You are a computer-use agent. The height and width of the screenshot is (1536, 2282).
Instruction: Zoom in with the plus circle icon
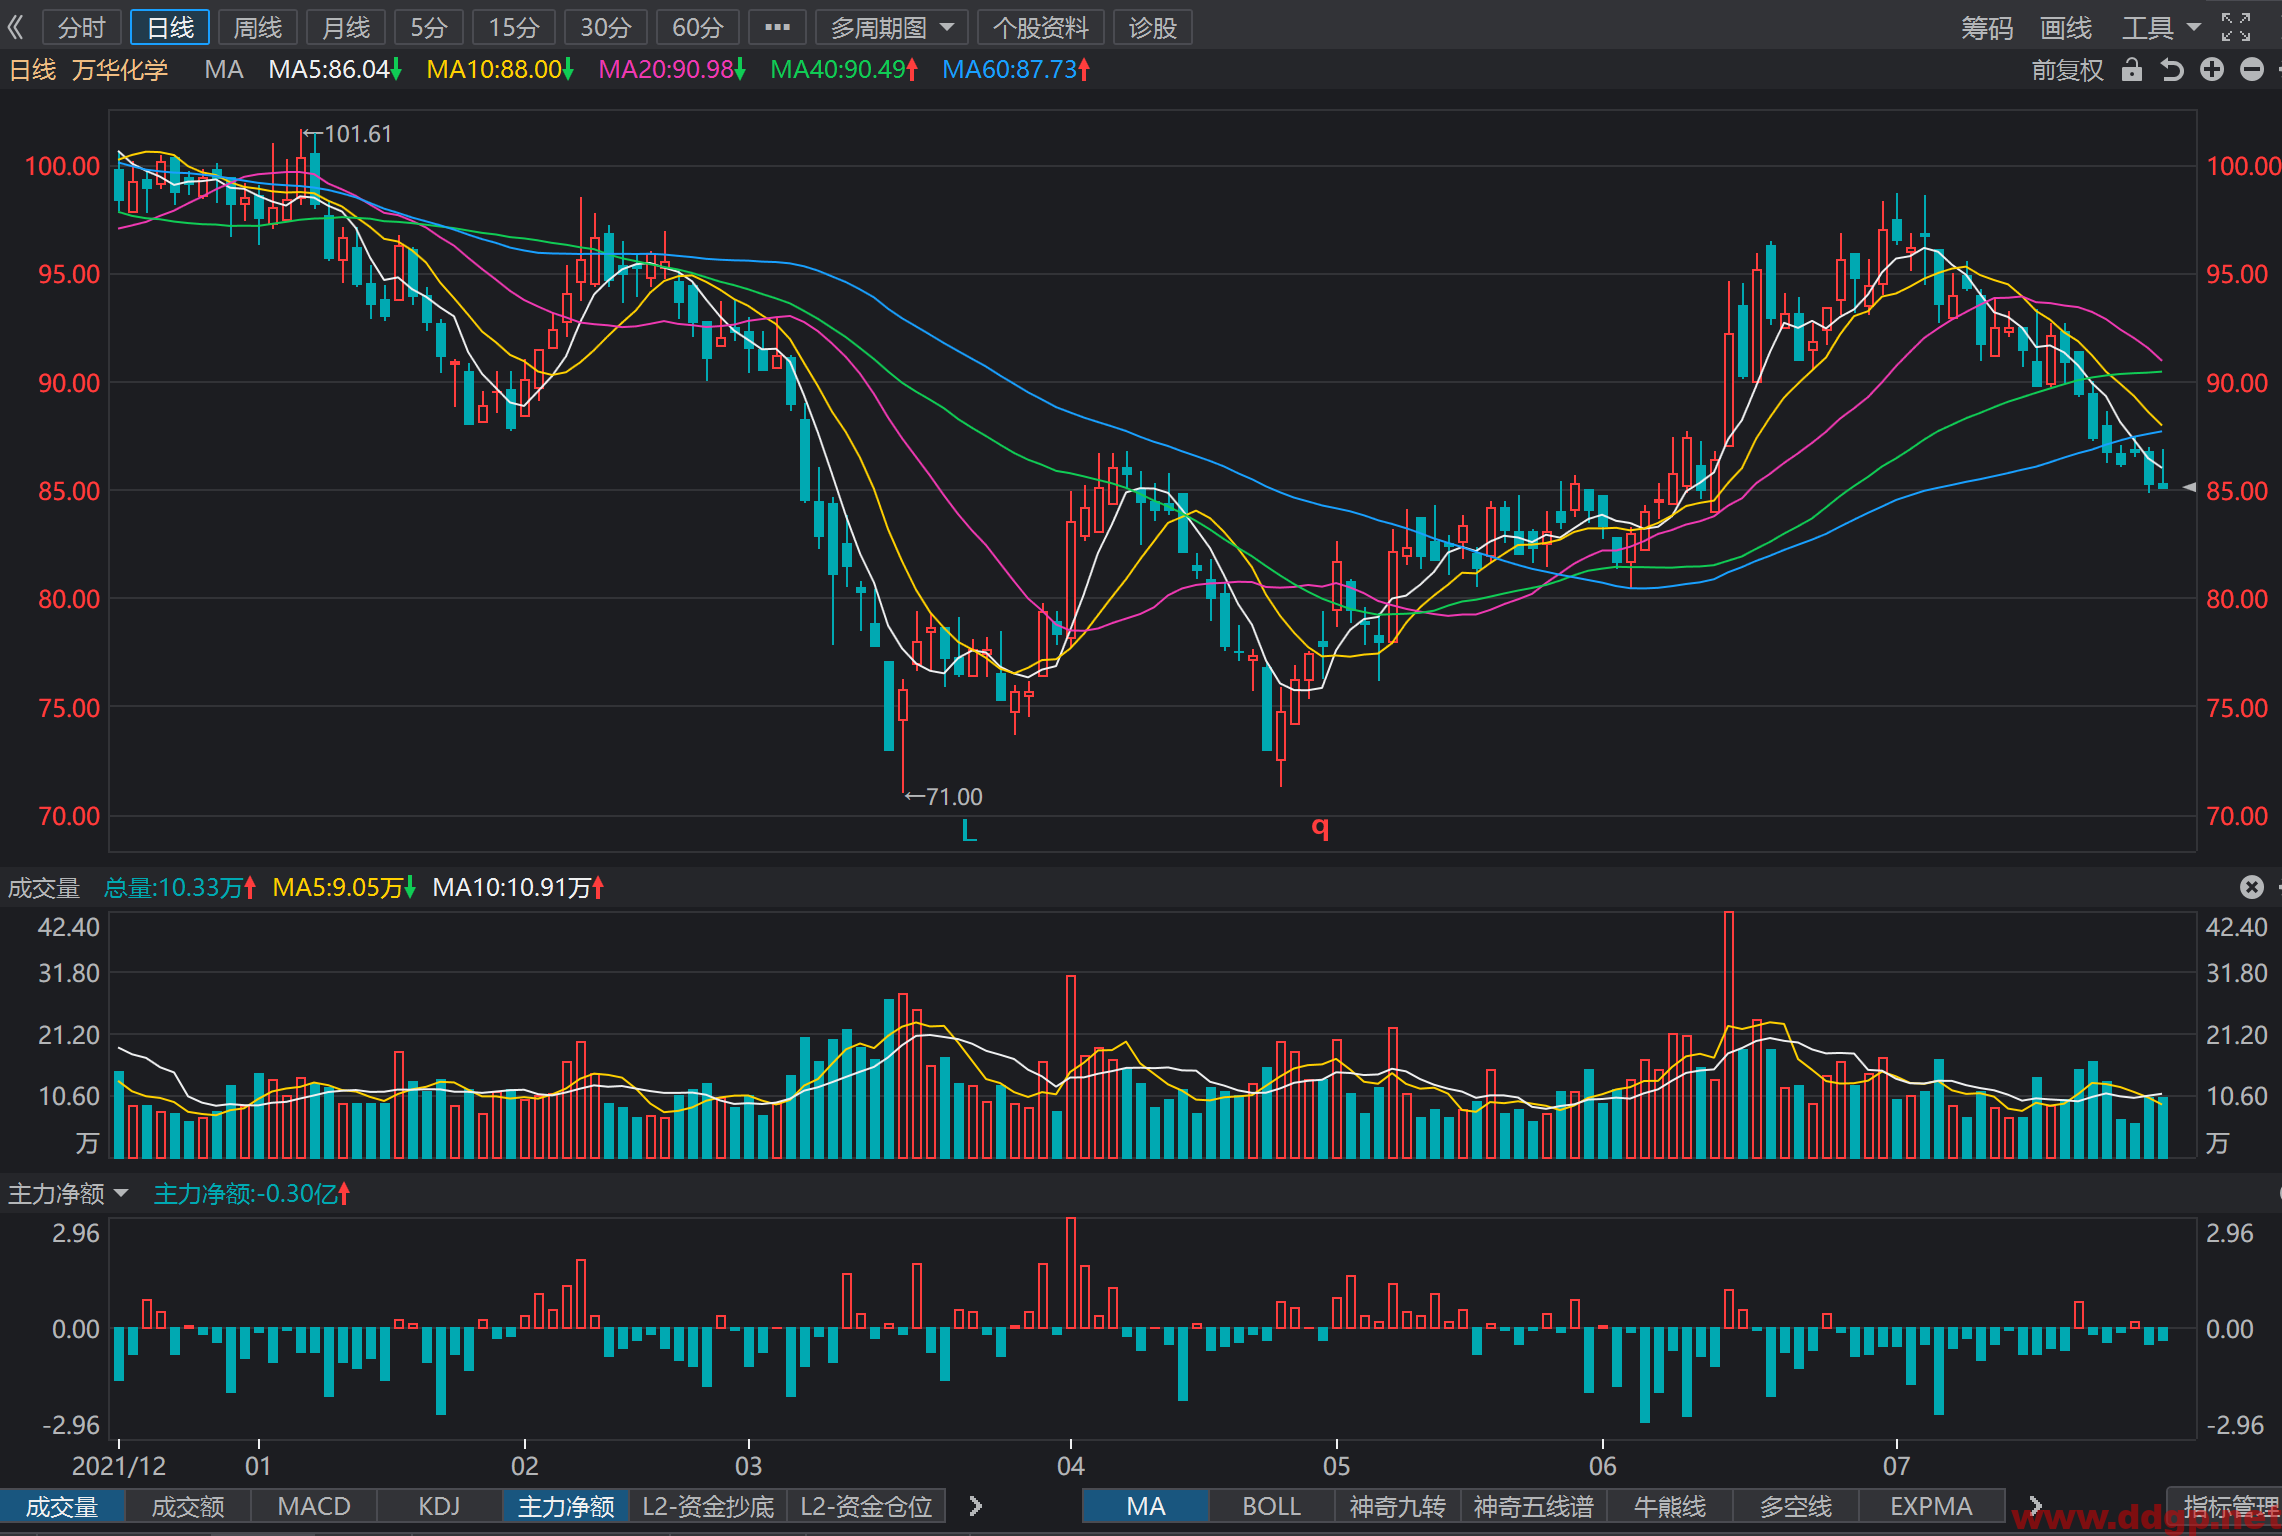[2212, 69]
